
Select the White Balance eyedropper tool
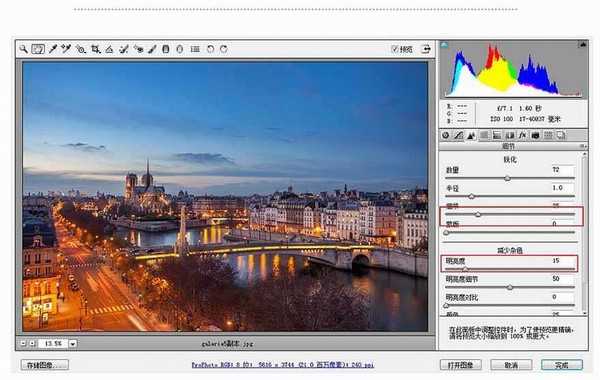pyautogui.click(x=52, y=49)
